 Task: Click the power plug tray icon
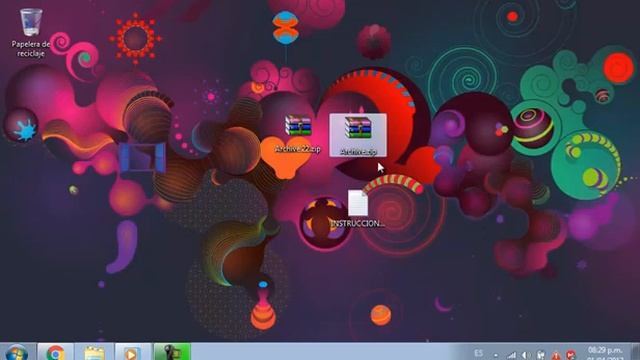click(541, 355)
